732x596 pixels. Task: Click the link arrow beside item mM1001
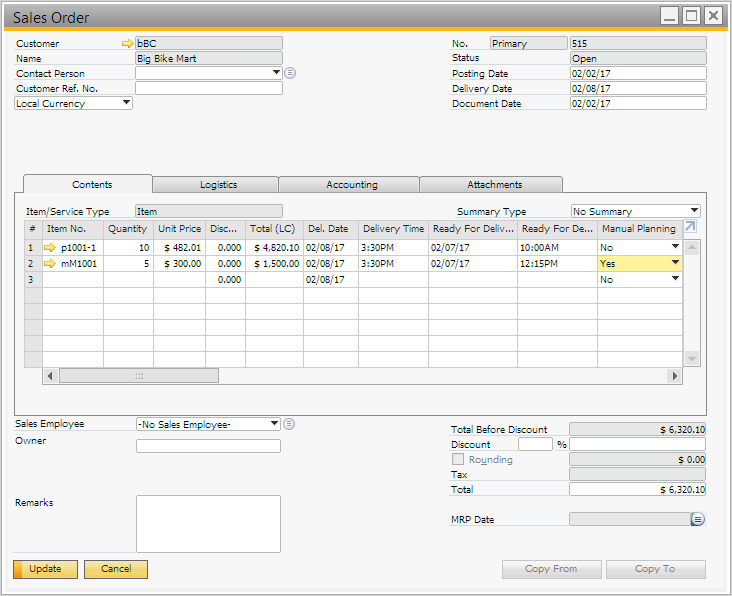[51, 263]
